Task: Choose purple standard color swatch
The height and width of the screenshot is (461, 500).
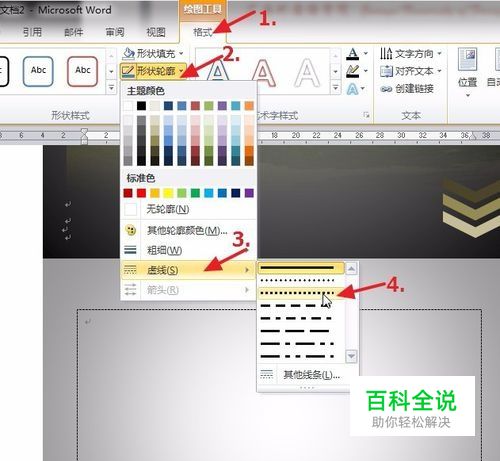Action: pos(249,193)
